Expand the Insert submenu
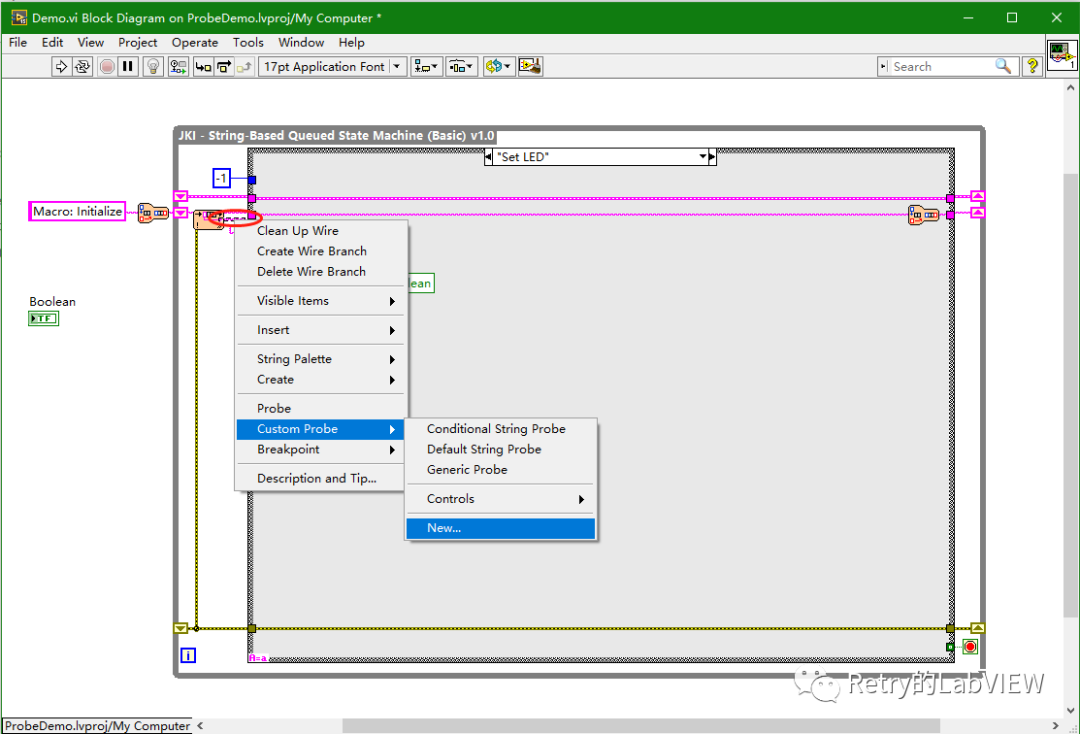Image resolution: width=1080 pixels, height=734 pixels. (321, 330)
